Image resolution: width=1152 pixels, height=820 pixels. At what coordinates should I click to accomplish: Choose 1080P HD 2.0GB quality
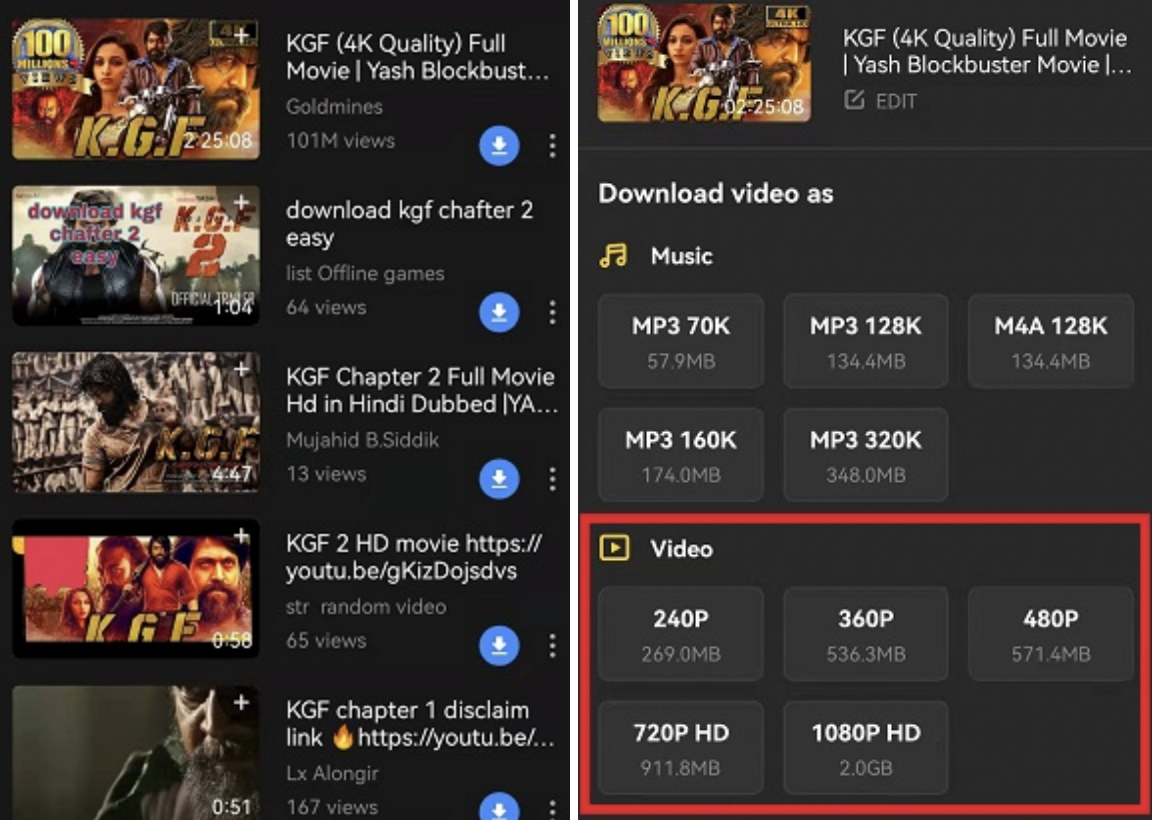tap(865, 748)
